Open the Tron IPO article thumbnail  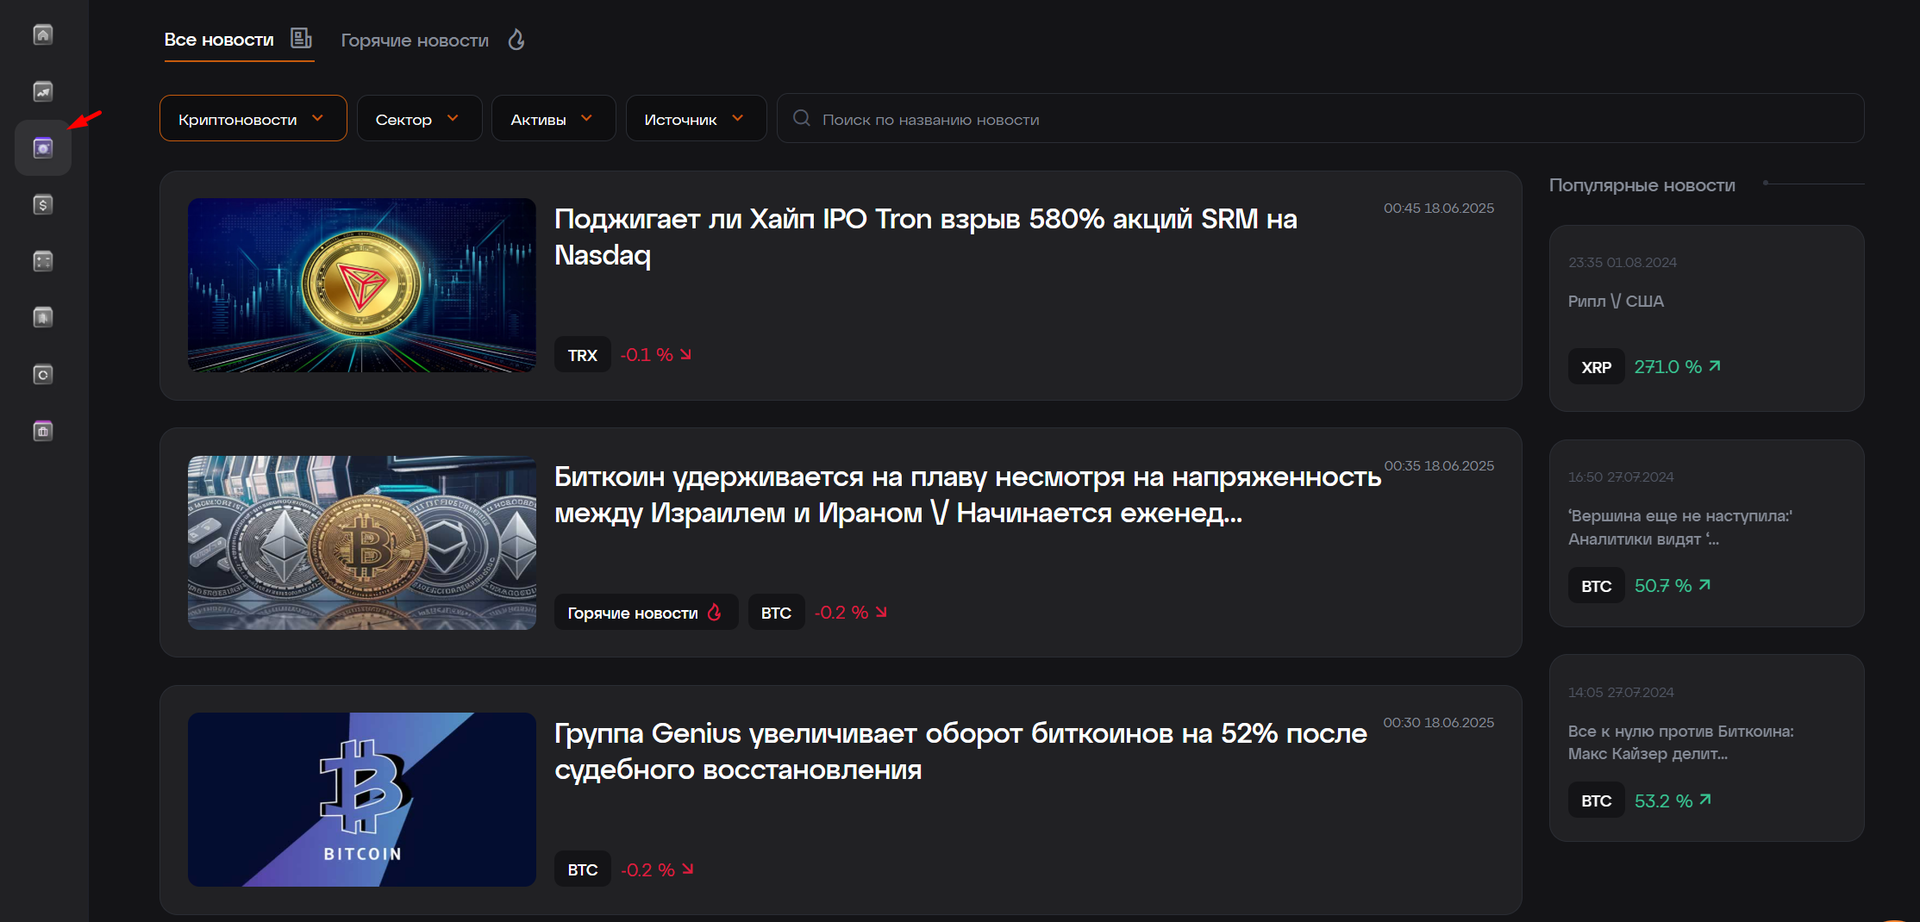(362, 285)
